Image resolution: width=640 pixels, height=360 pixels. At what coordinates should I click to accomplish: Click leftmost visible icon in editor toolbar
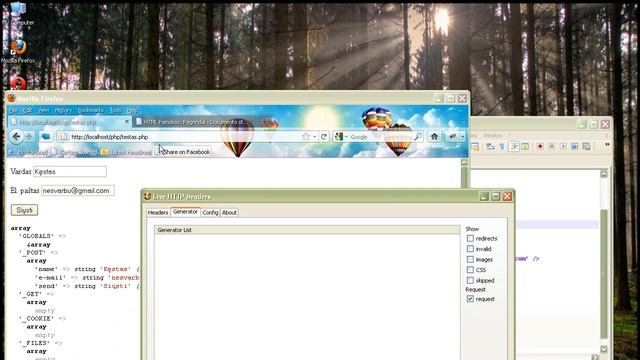pyautogui.click(x=475, y=147)
